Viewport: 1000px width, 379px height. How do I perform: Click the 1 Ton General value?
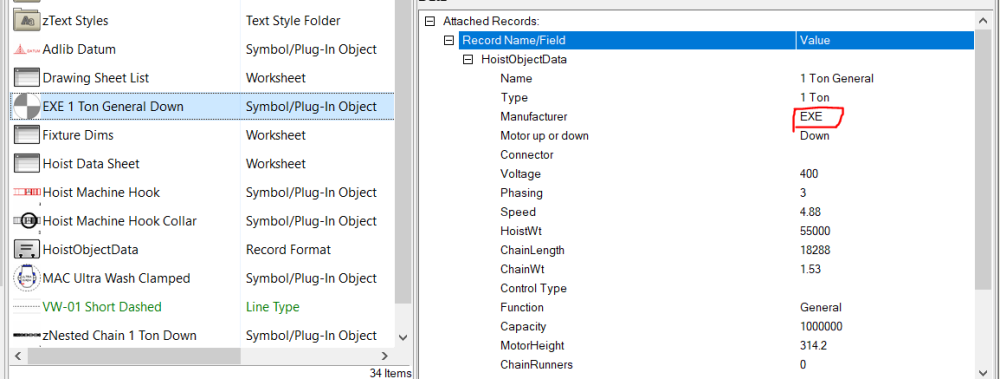pos(837,78)
